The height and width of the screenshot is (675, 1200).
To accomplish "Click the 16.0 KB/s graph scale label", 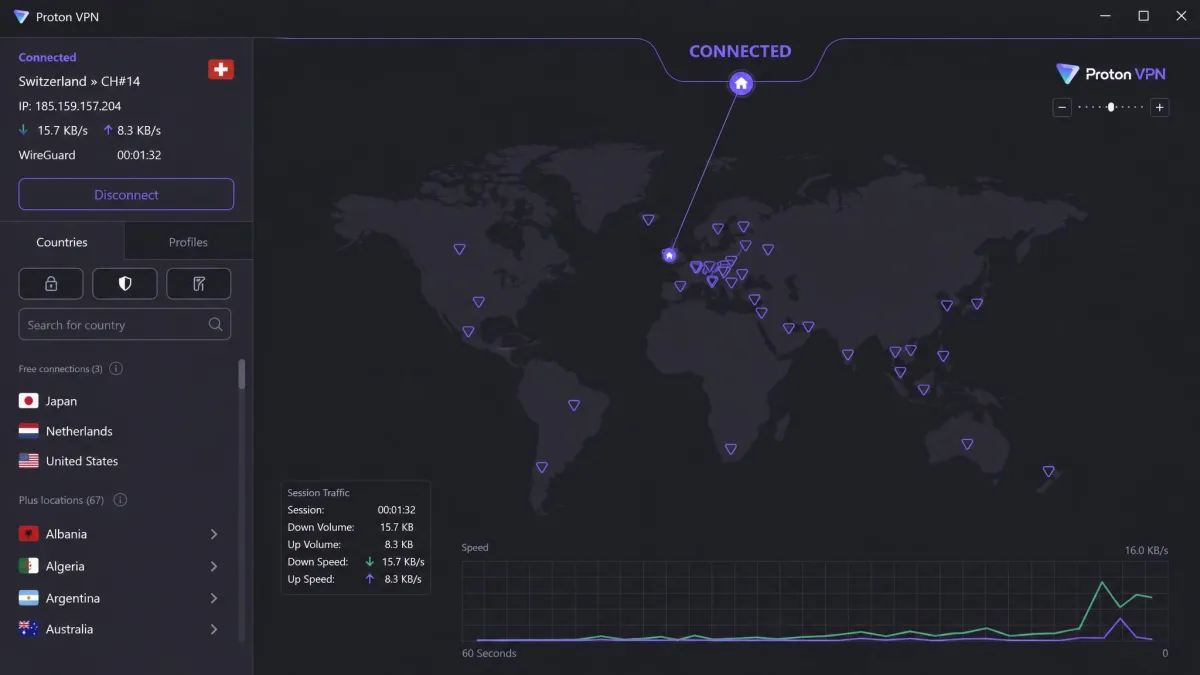I will 1146,550.
